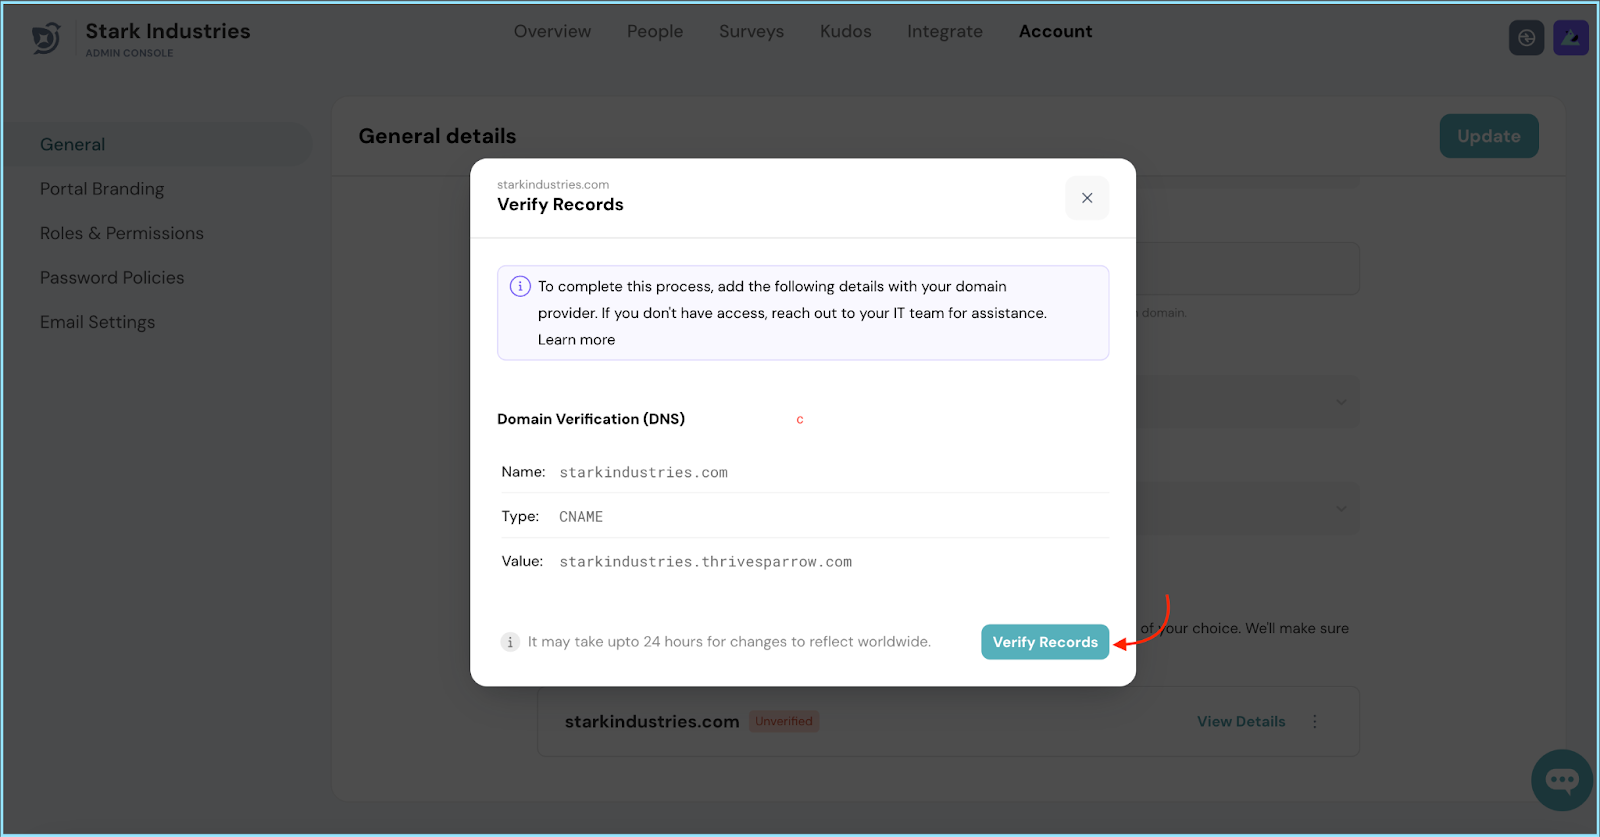Screen dimensions: 1600x837
Task: Open Portal Branding settings
Action: [102, 189]
